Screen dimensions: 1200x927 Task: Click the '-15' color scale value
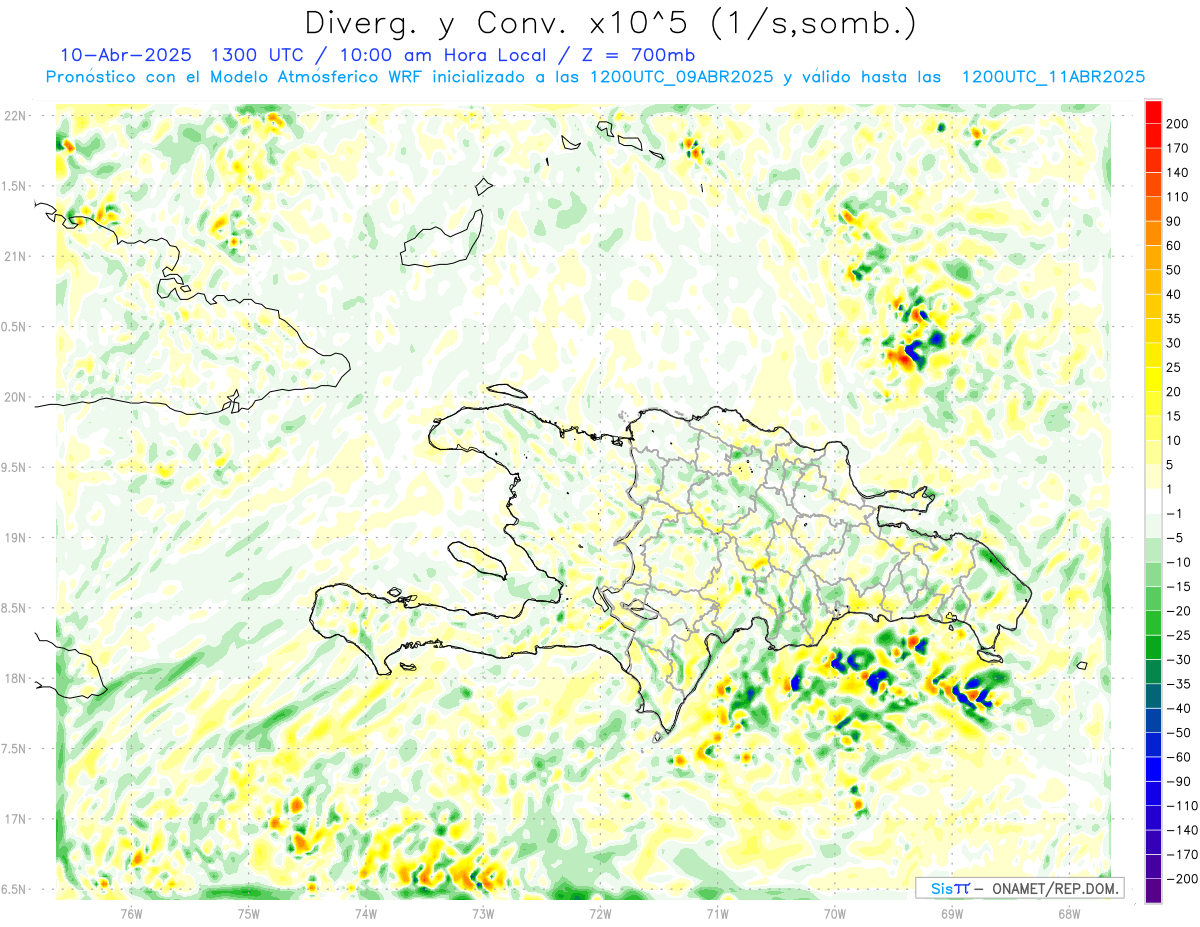[x=1179, y=586]
